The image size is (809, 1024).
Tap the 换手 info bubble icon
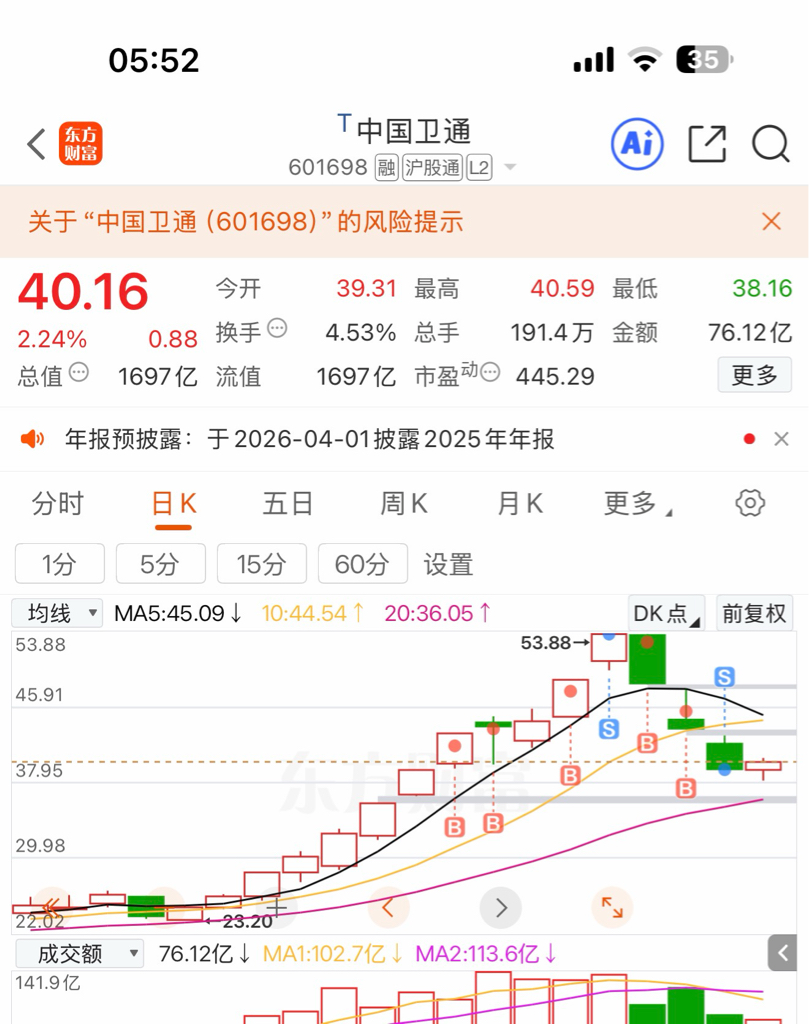tap(278, 328)
